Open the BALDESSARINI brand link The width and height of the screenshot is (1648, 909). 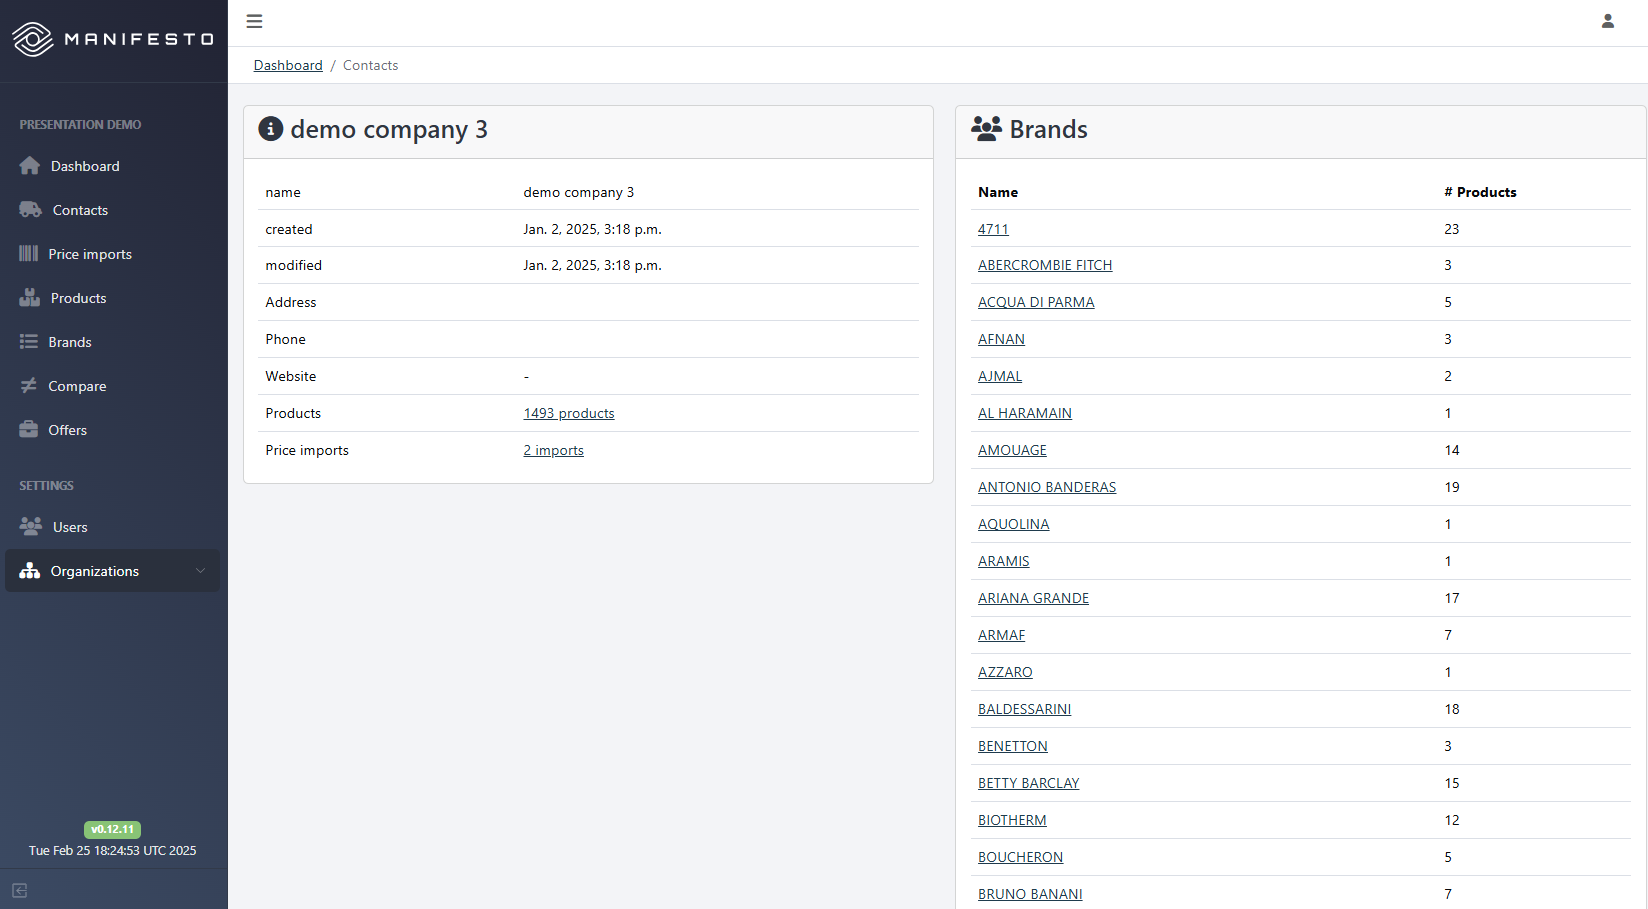1024,709
